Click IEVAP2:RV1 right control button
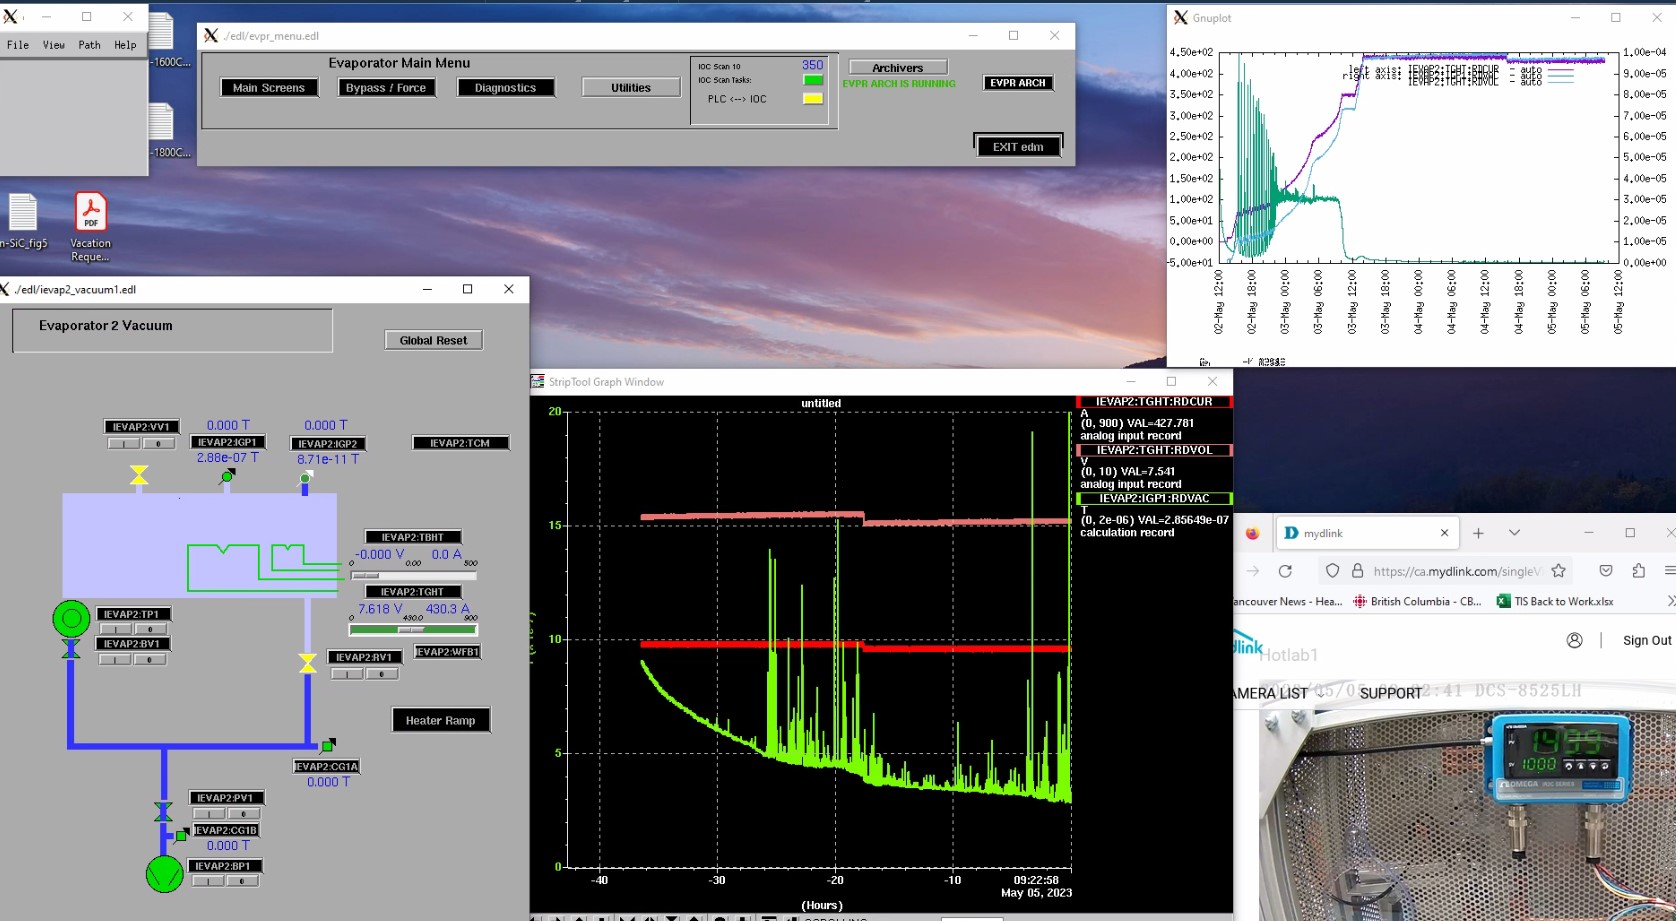The width and height of the screenshot is (1676, 921). (x=381, y=674)
